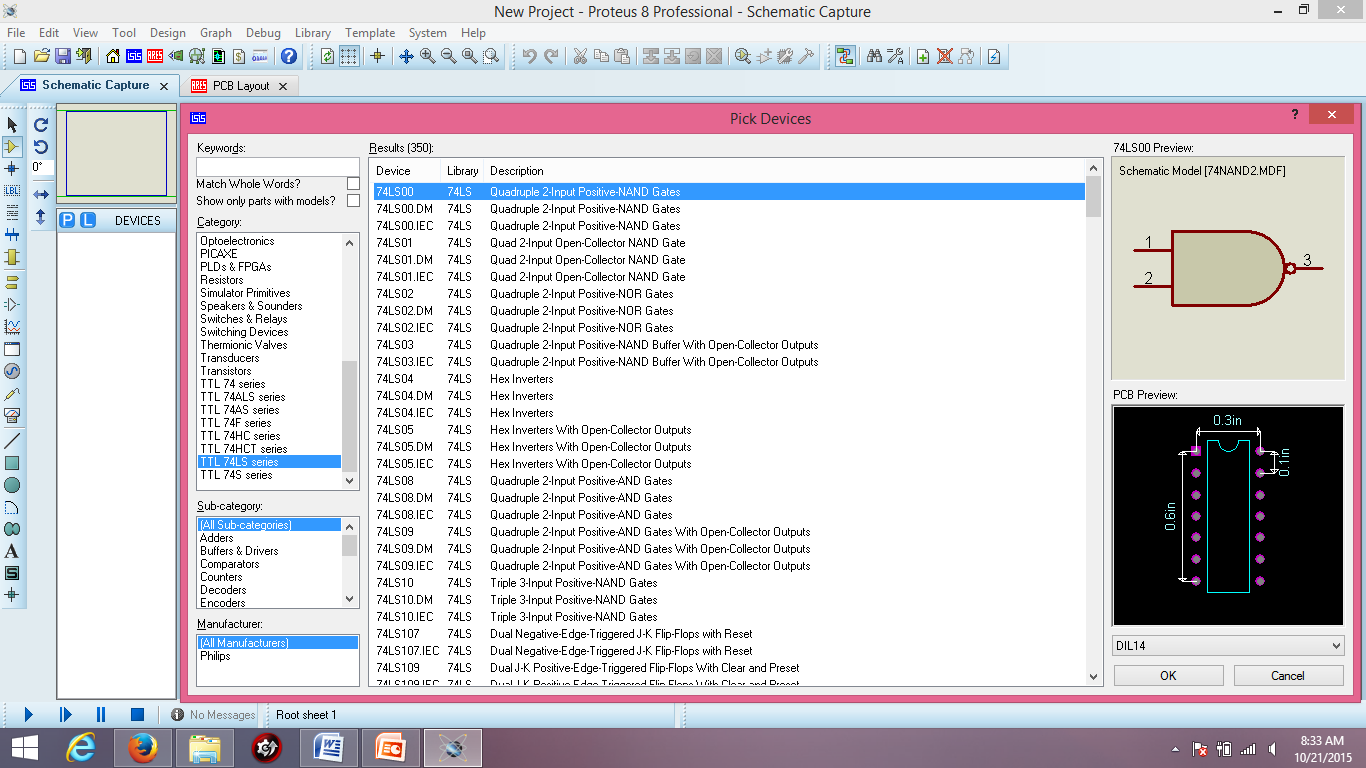
Task: Activate the Wire Label mode tool
Action: pyautogui.click(x=12, y=190)
